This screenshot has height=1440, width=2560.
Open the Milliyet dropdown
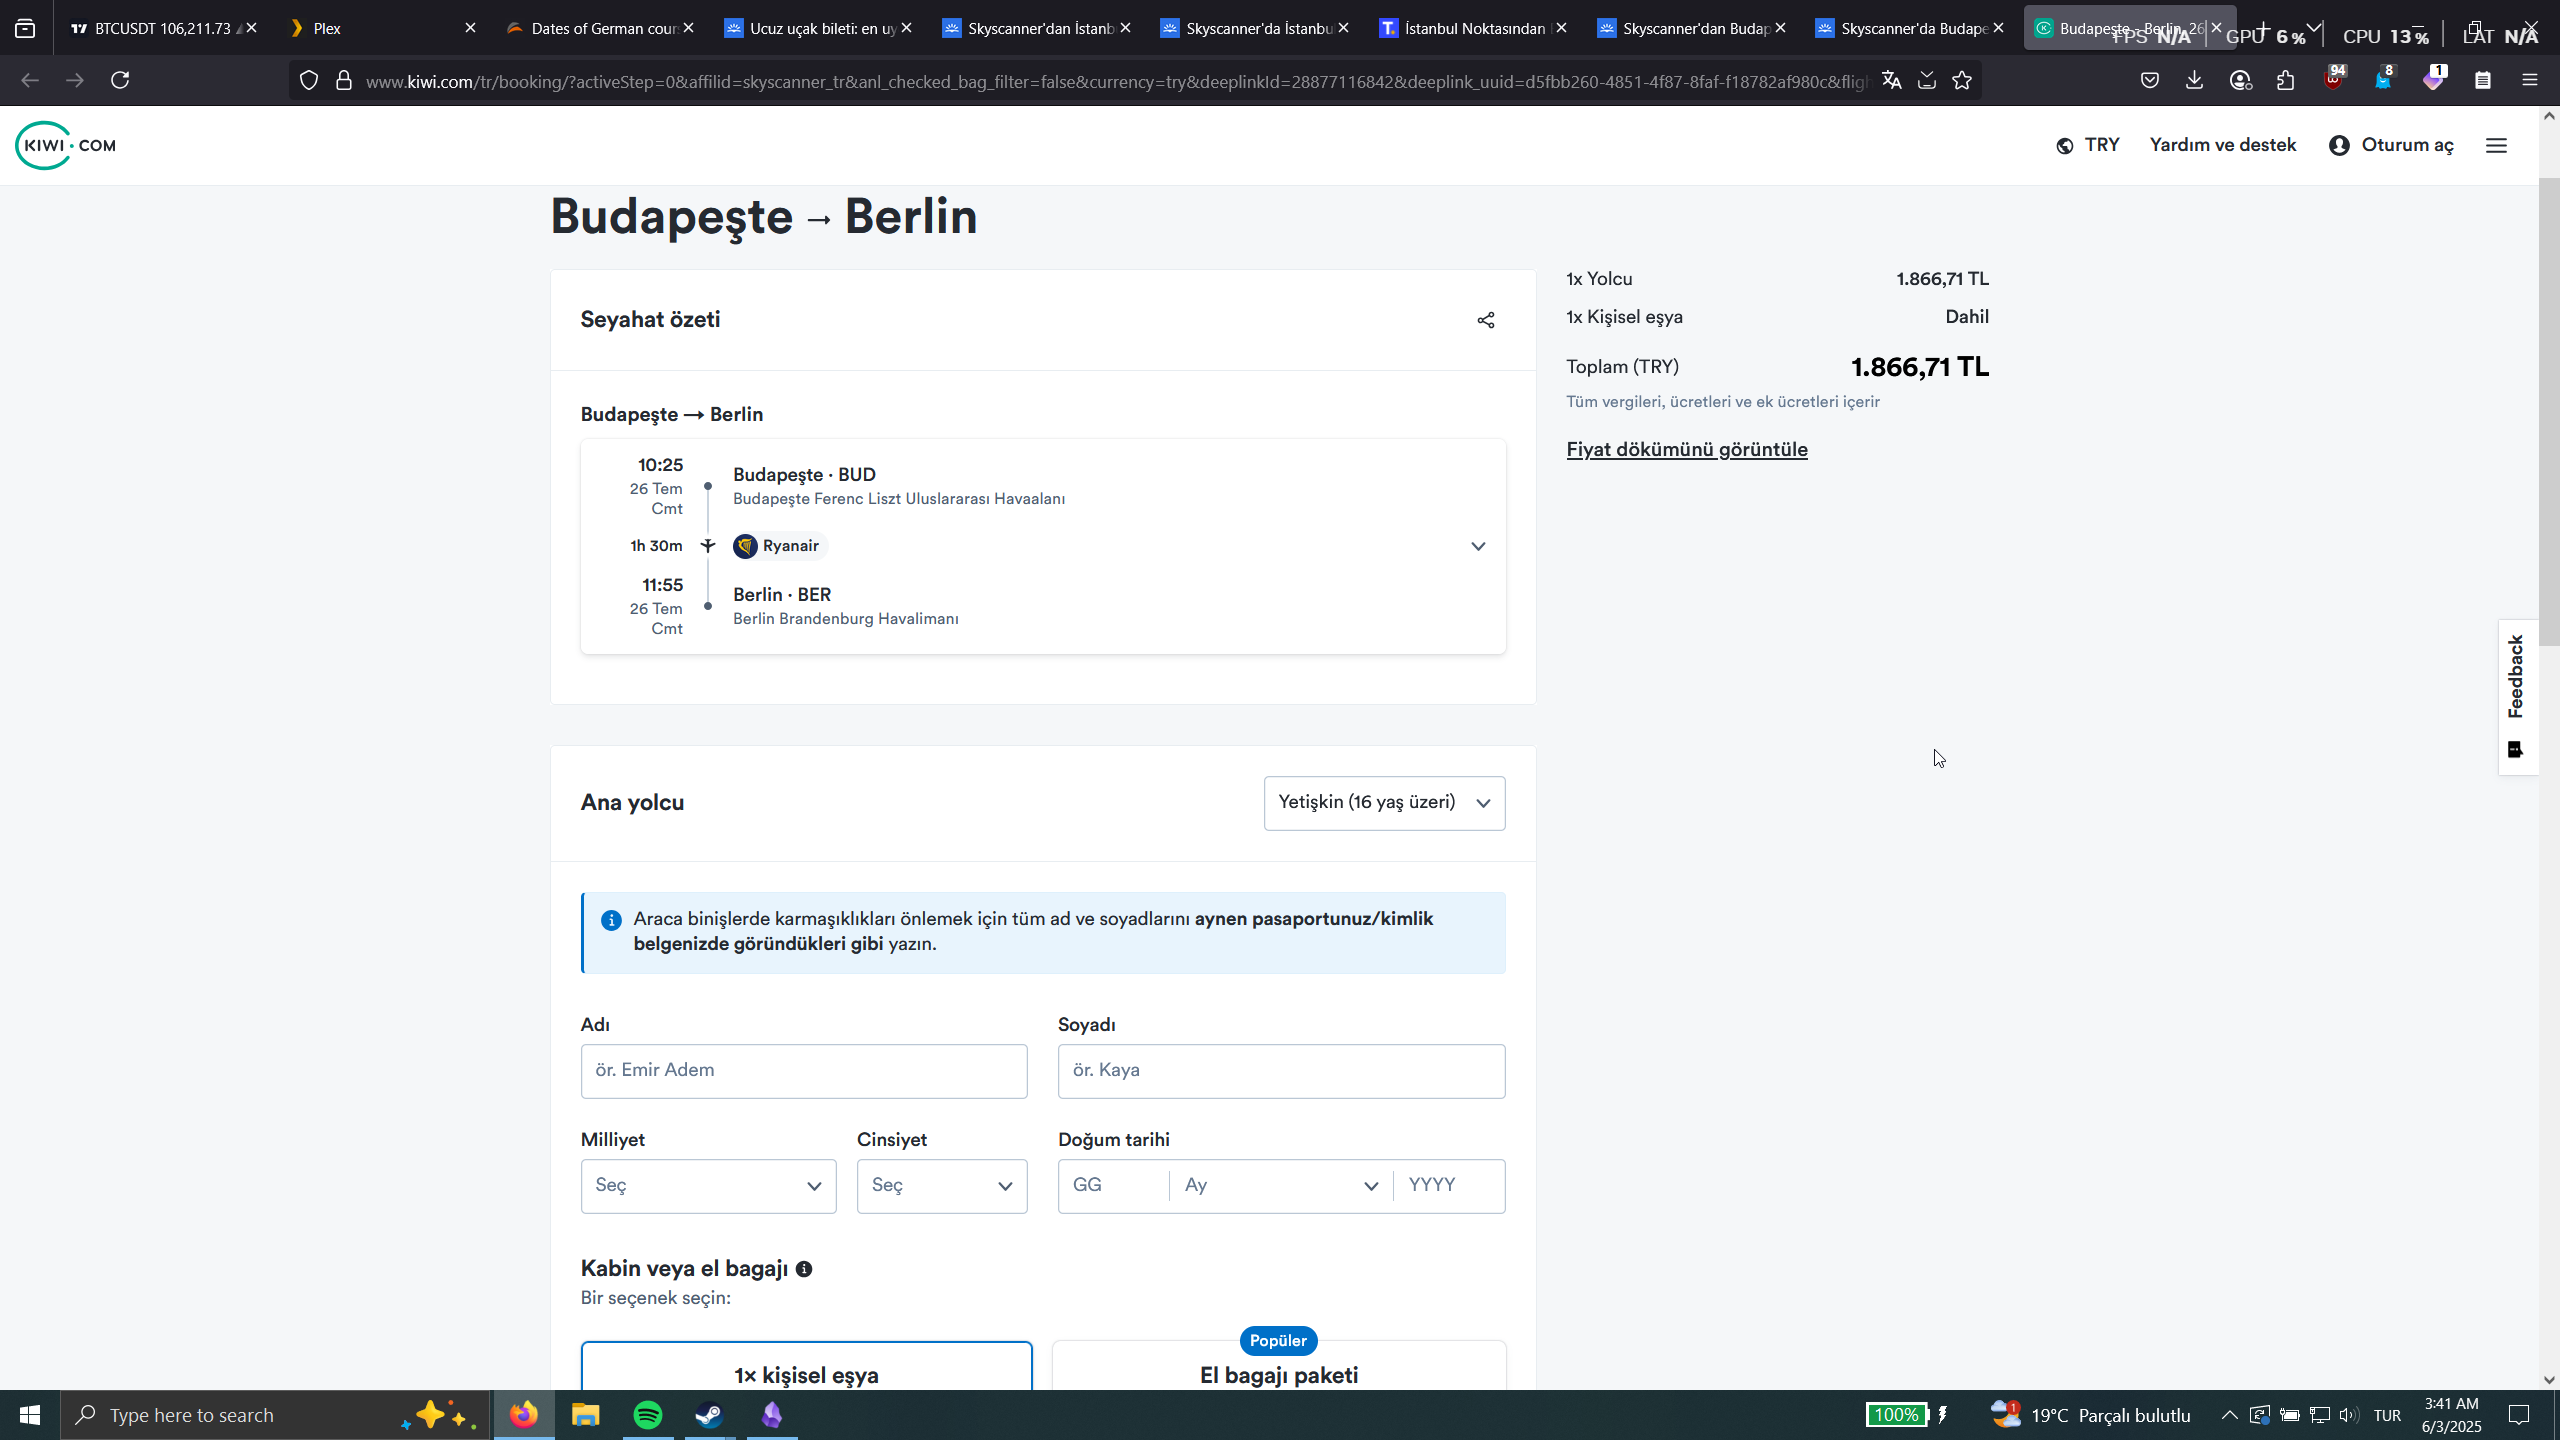tap(708, 1186)
